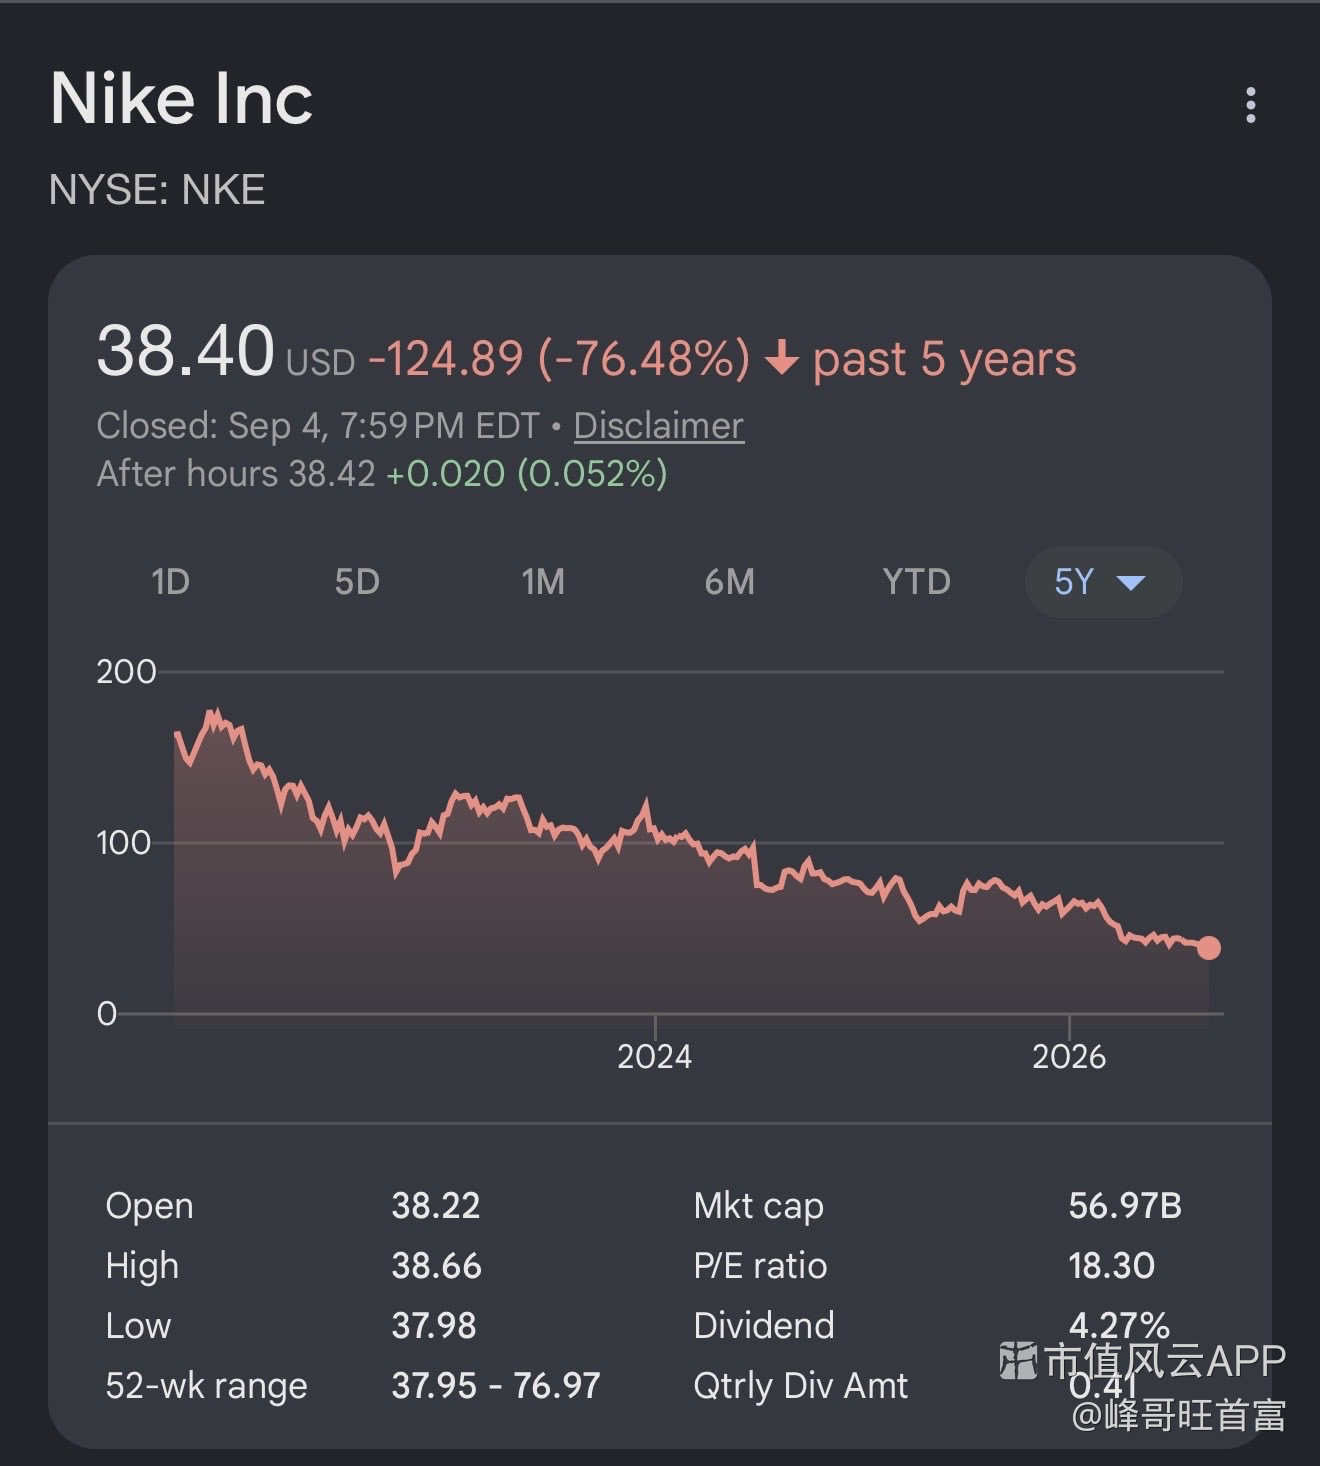Choose the YTD chart range
Image resolution: width=1320 pixels, height=1466 pixels.
pos(917,582)
